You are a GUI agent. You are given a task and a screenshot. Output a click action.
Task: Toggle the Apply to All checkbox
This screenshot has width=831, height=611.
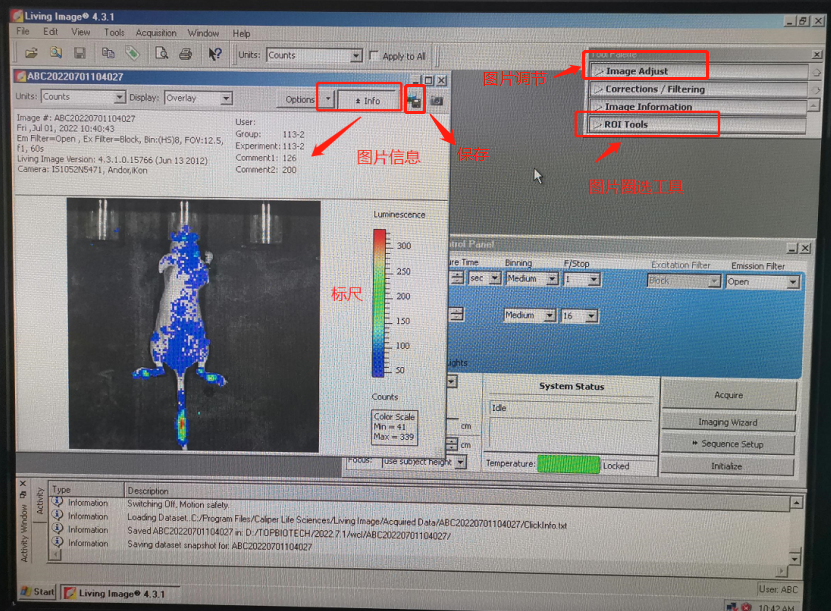click(374, 55)
